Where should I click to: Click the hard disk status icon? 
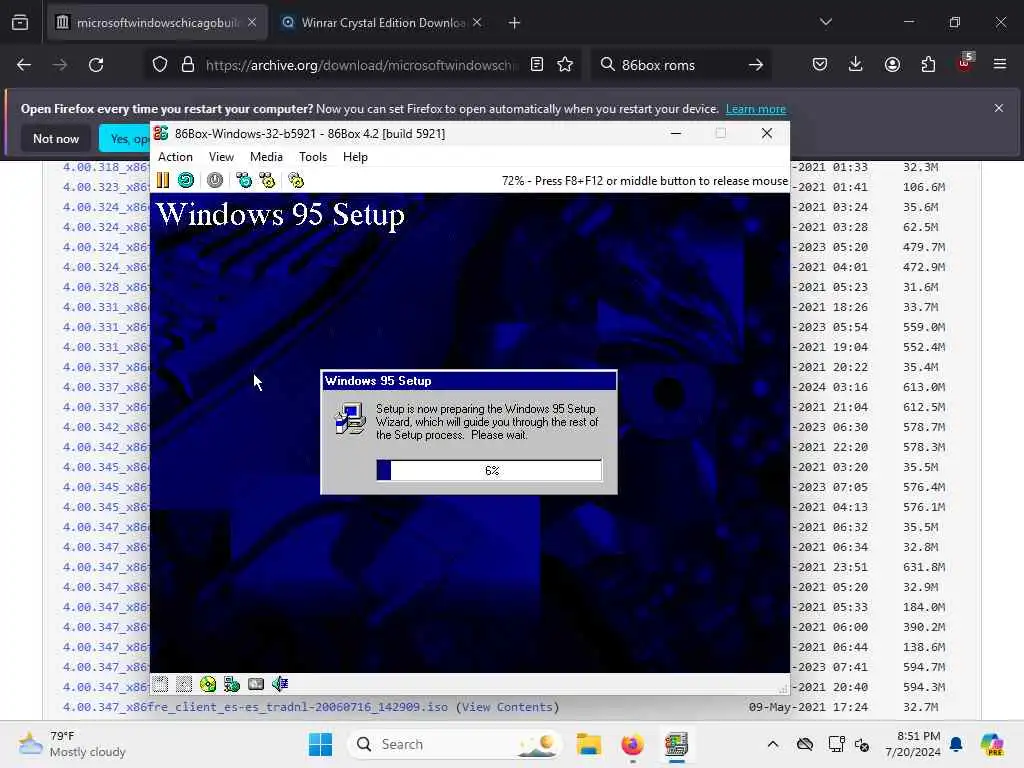256,684
